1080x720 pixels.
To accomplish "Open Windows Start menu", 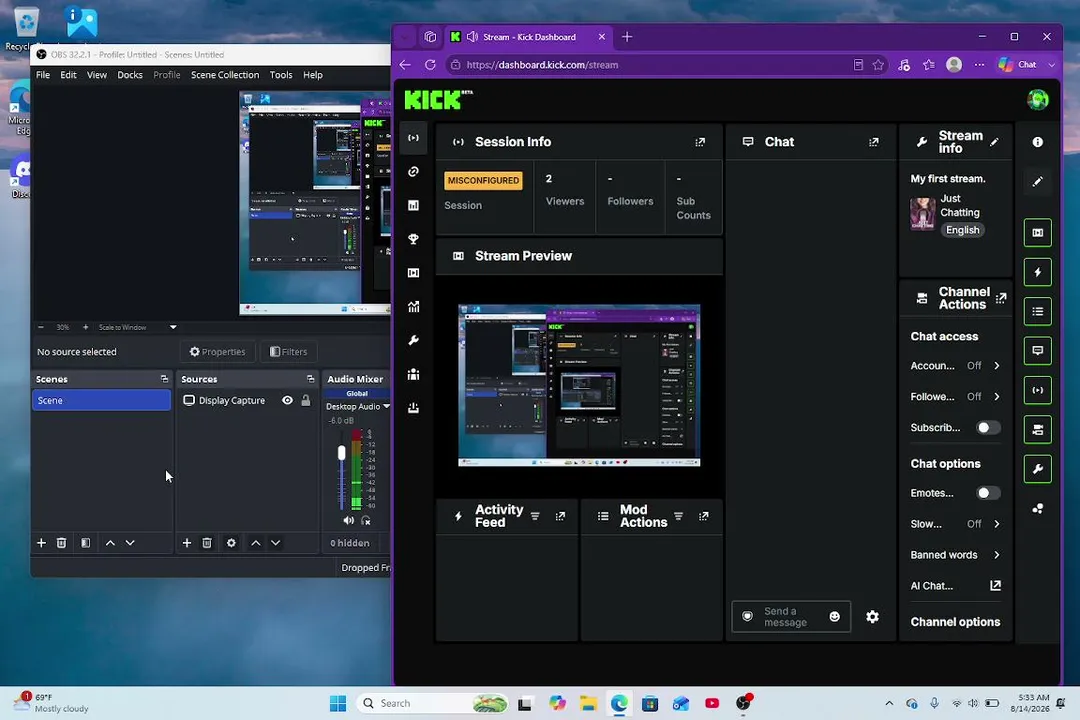I will coord(338,703).
